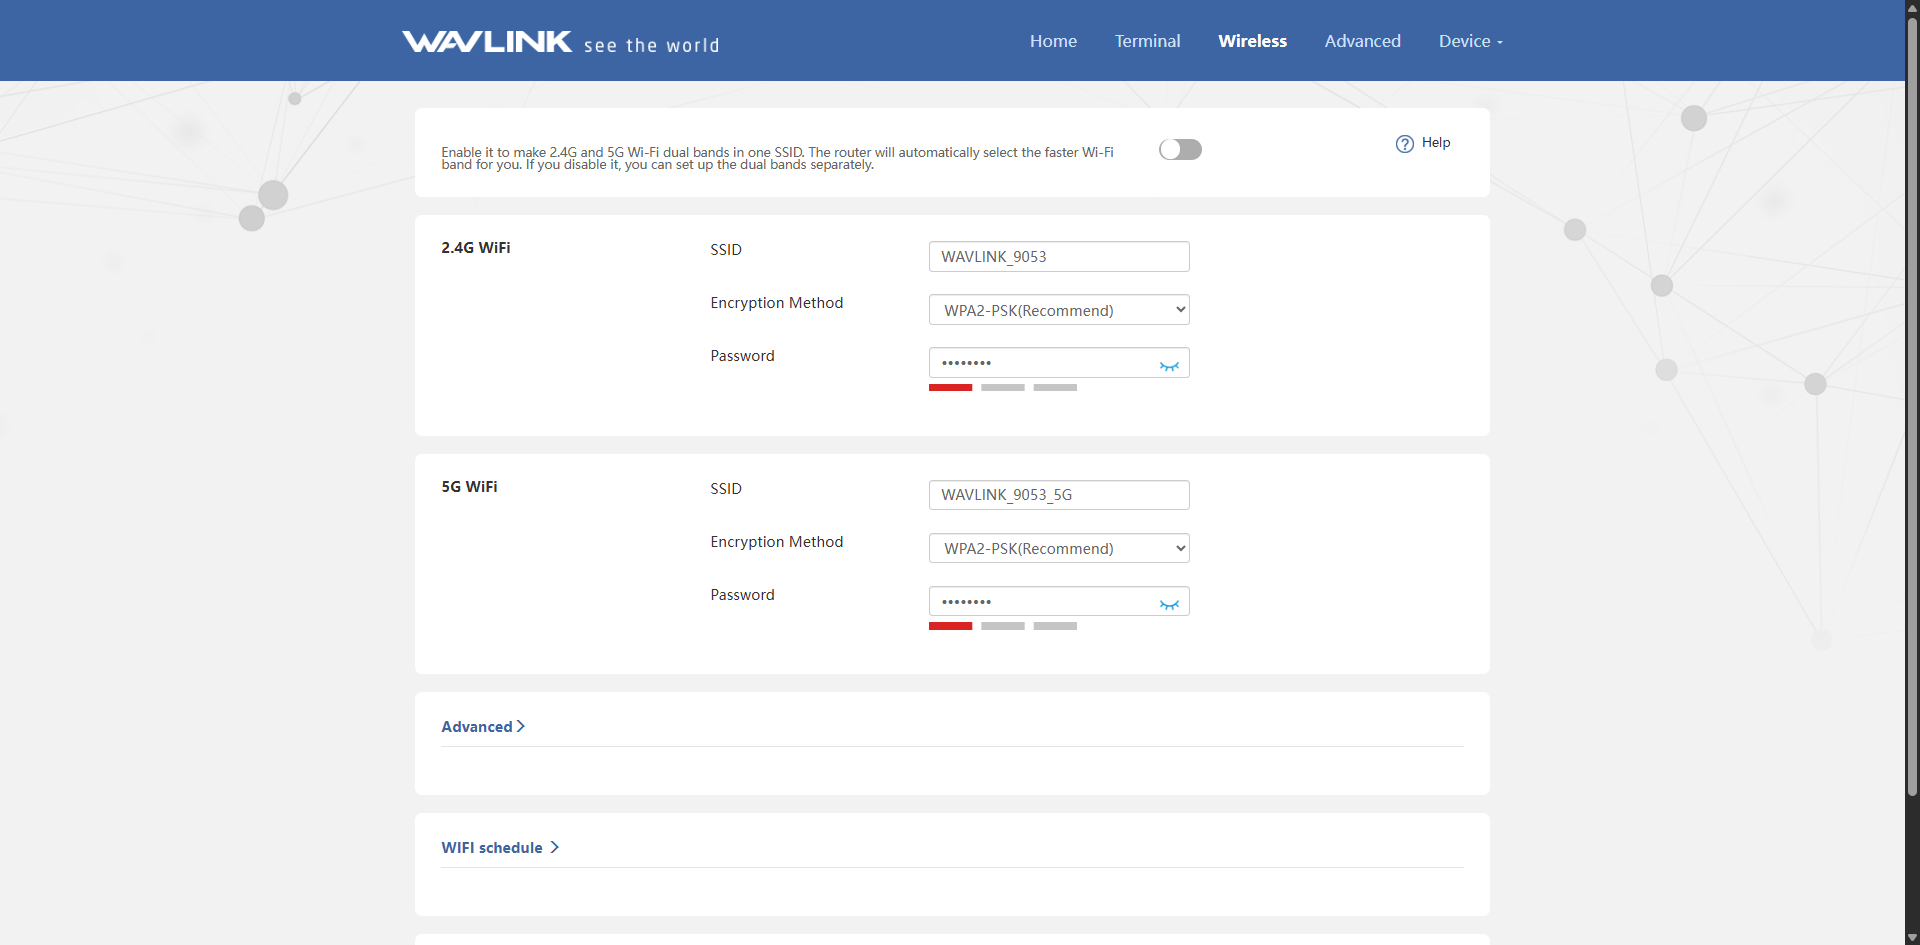This screenshot has height=945, width=1920.
Task: Open 2.4G Encryption Method dropdown
Action: point(1059,310)
